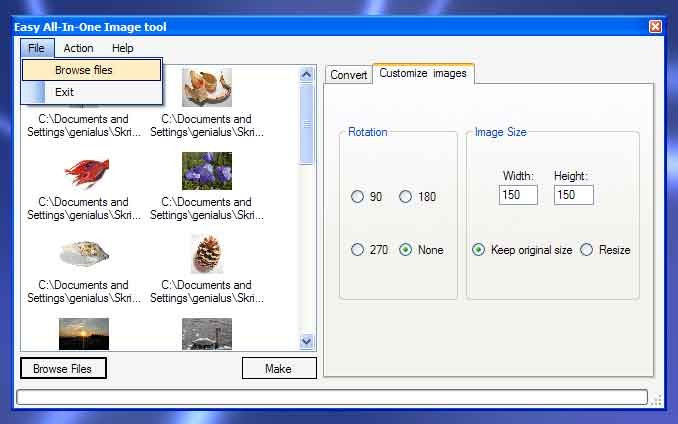This screenshot has height=424, width=678.
Task: Click the scroll up arrow of image list
Action: (306, 74)
